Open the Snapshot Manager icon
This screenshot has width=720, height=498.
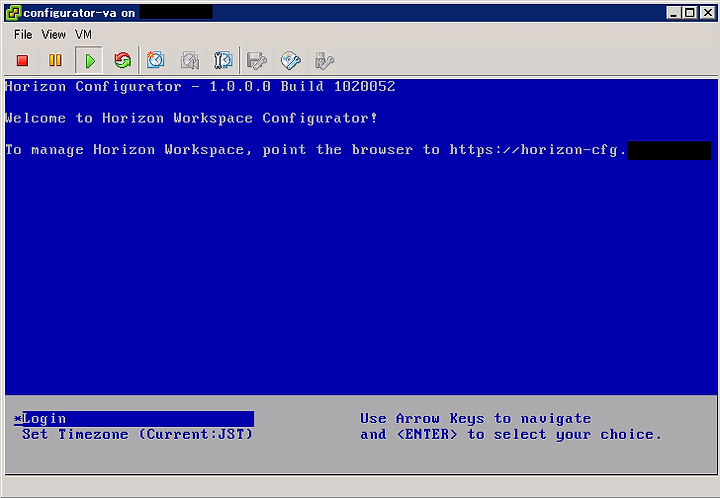tap(223, 60)
